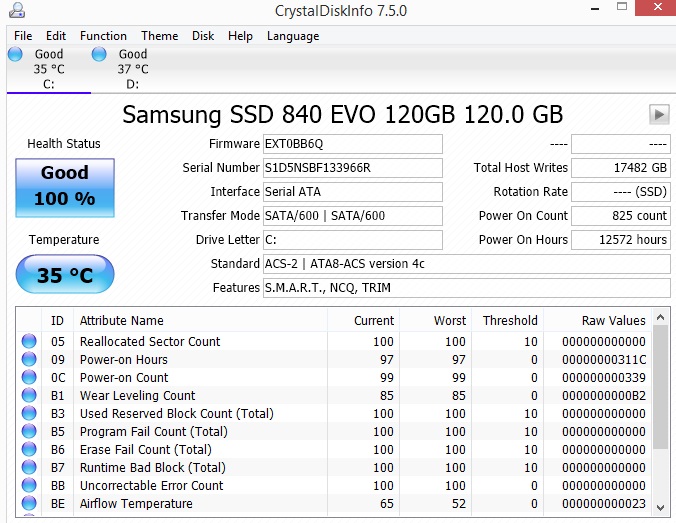This screenshot has width=676, height=523.
Task: Close the CrystalDiskInfo window
Action: click(657, 7)
